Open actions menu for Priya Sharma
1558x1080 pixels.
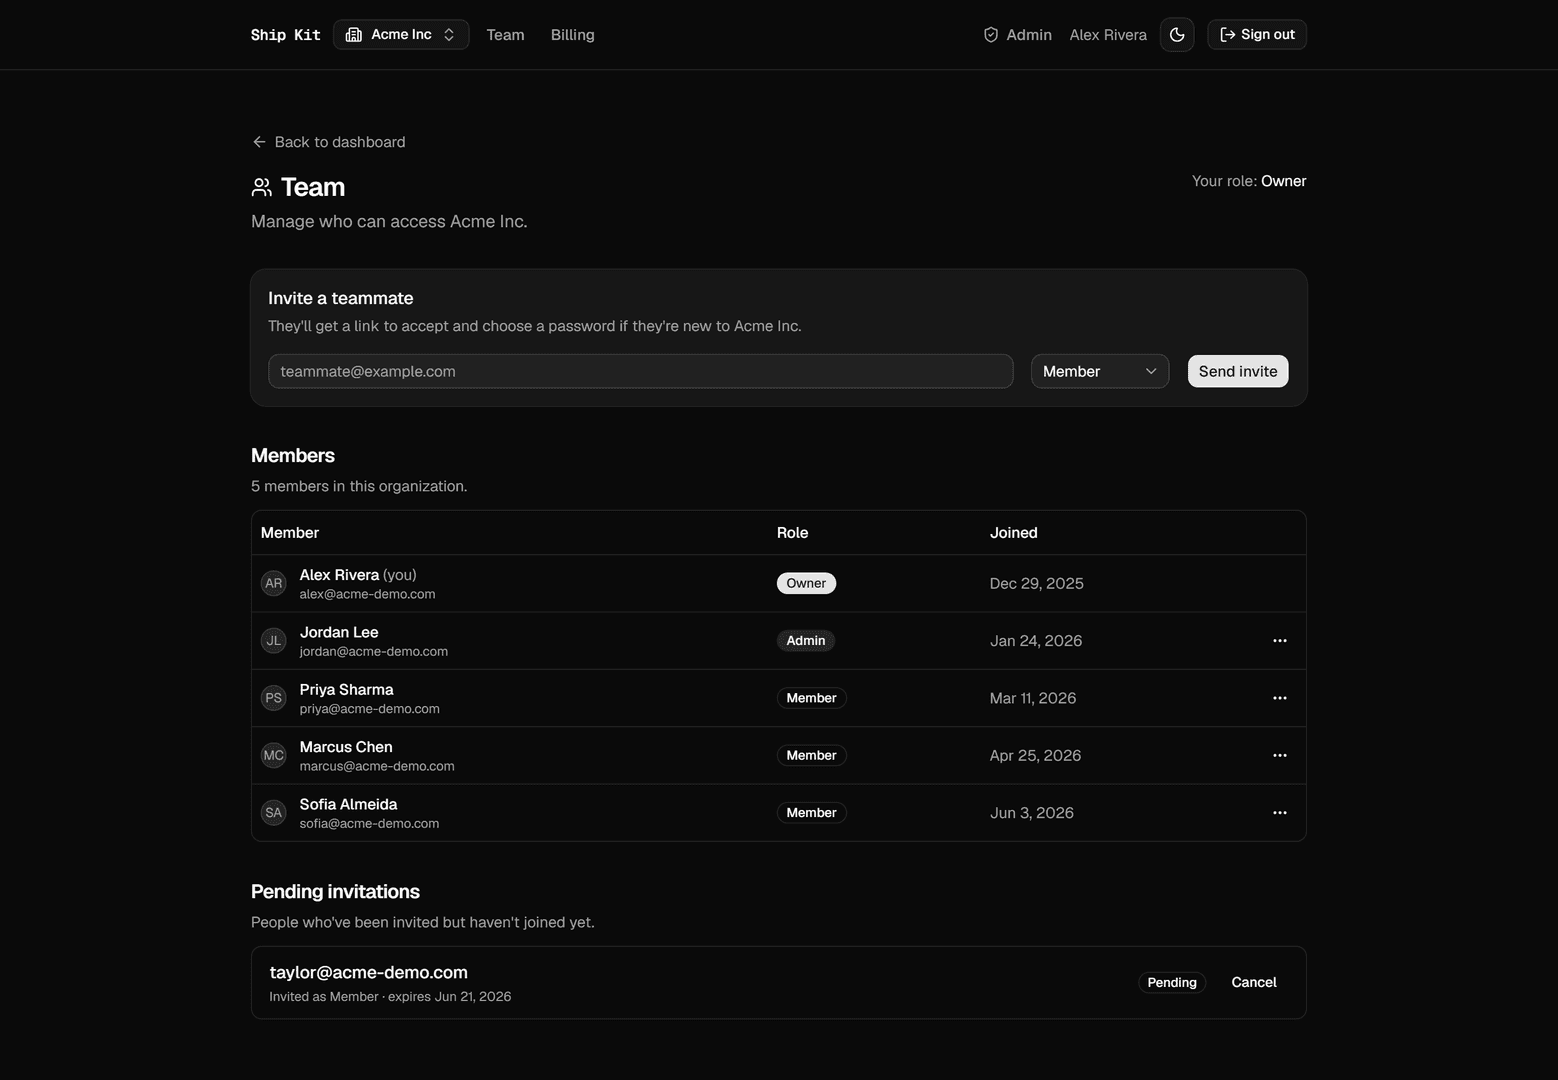1279,698
